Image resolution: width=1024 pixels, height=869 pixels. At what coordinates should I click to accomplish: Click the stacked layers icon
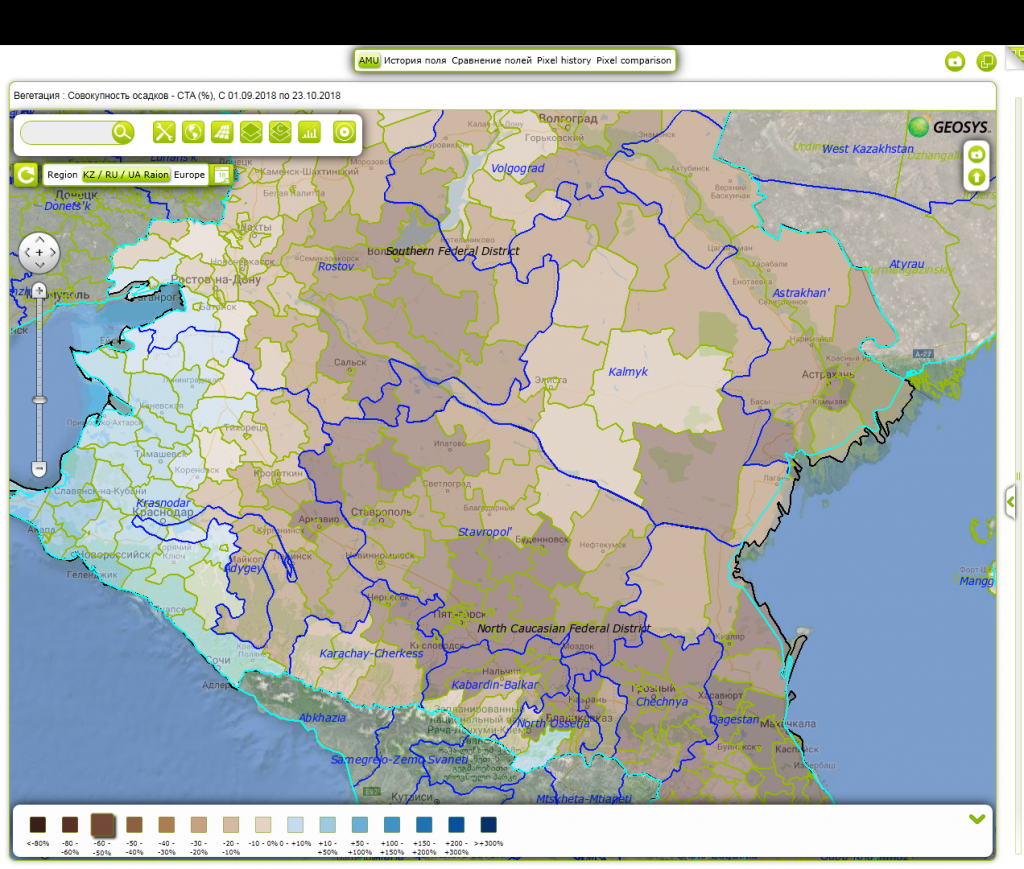point(251,133)
